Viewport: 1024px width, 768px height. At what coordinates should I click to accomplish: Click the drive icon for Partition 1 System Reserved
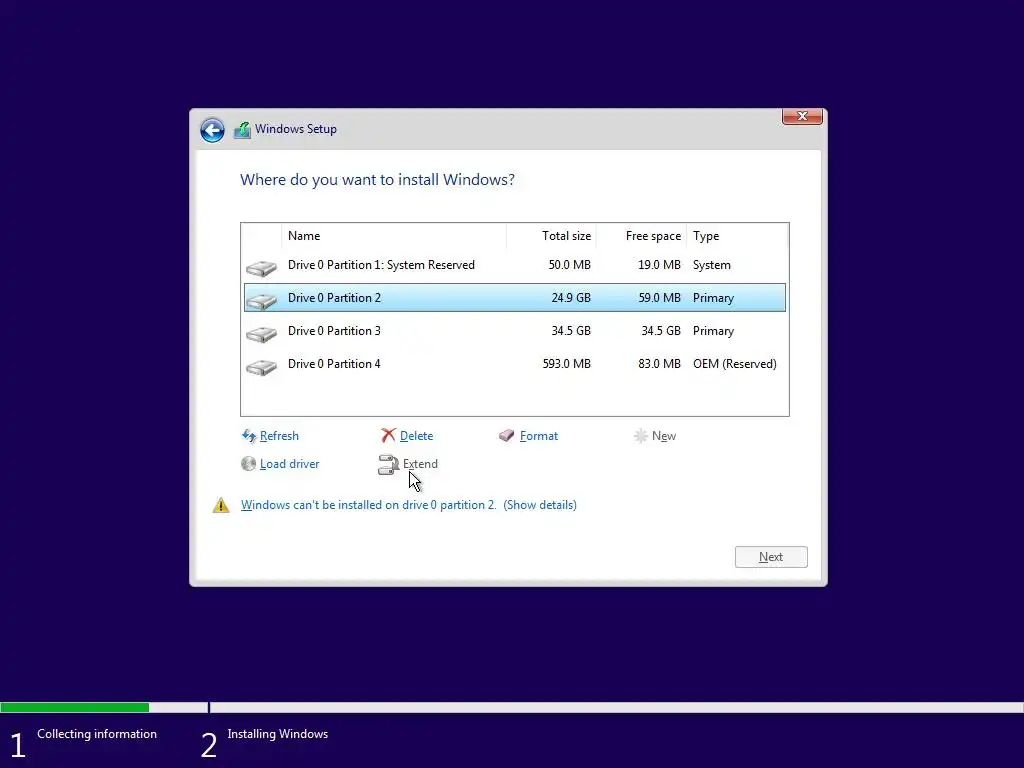pyautogui.click(x=261, y=268)
